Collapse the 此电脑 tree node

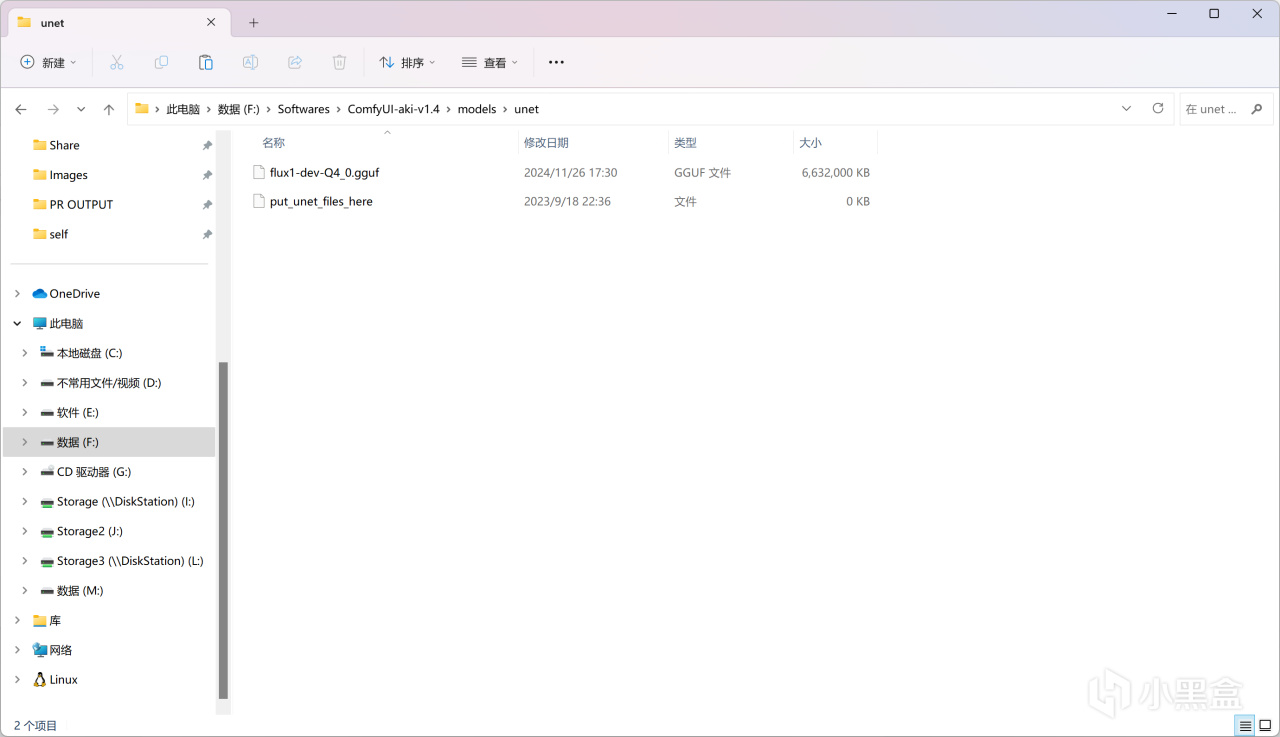(x=17, y=323)
